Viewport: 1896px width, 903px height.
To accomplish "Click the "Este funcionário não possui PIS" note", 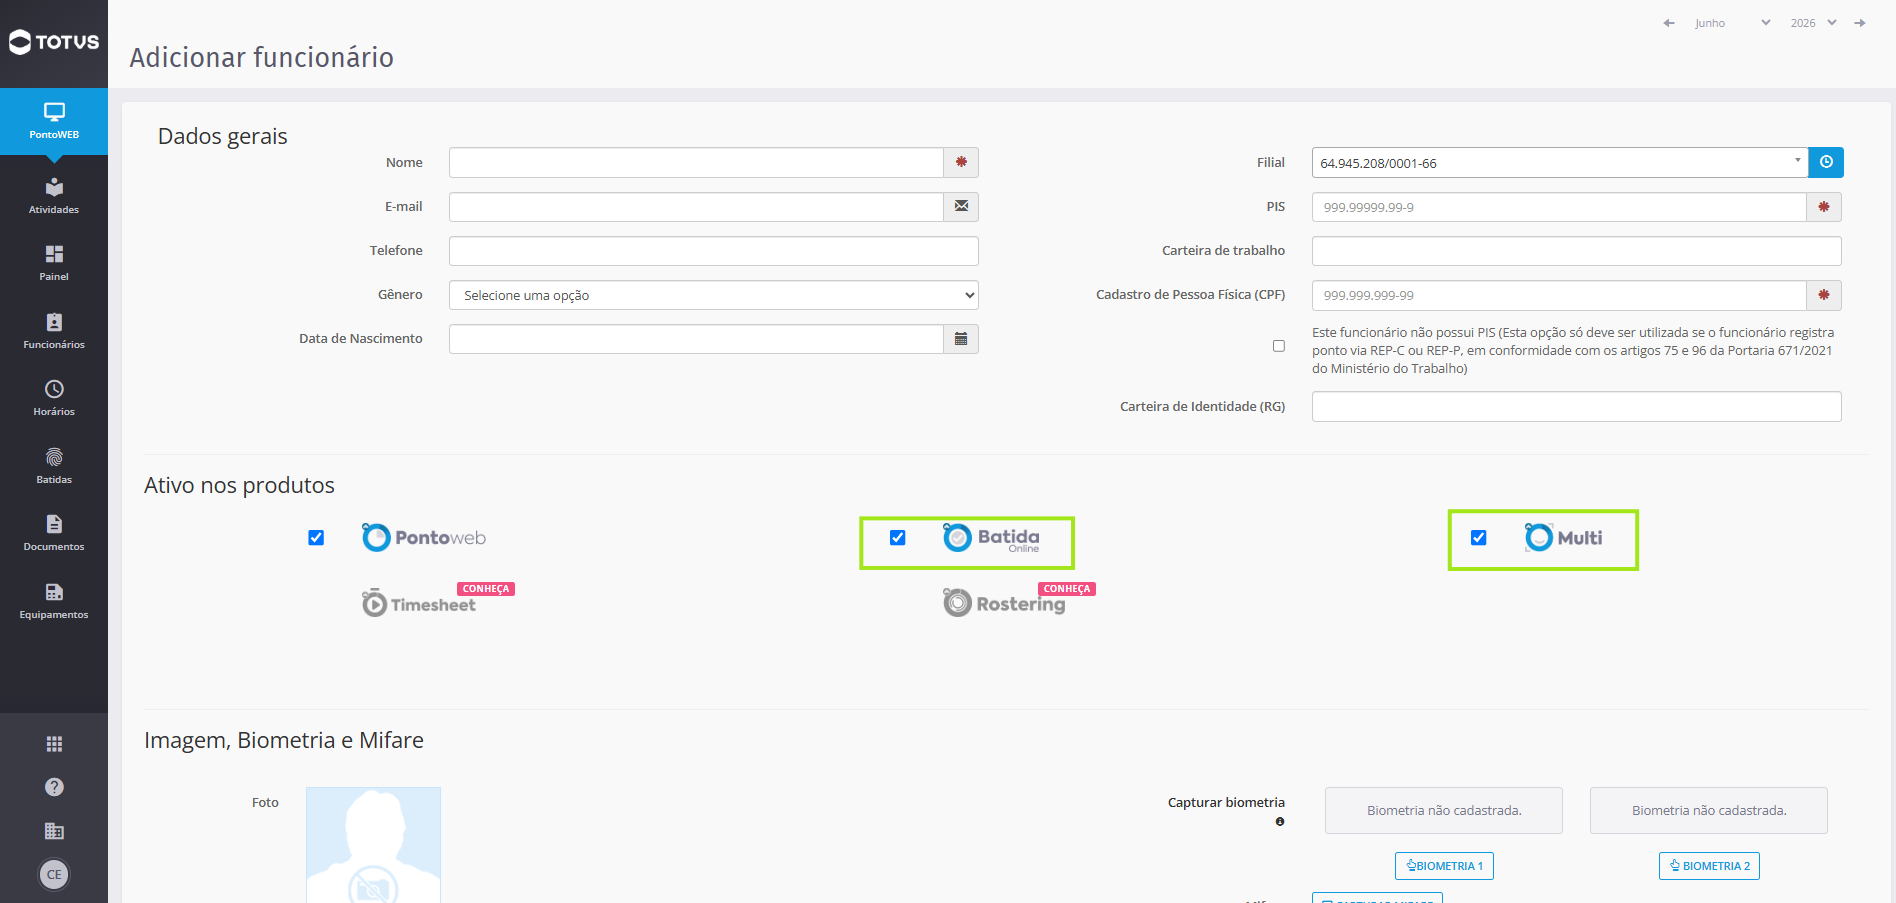I will coord(1573,350).
